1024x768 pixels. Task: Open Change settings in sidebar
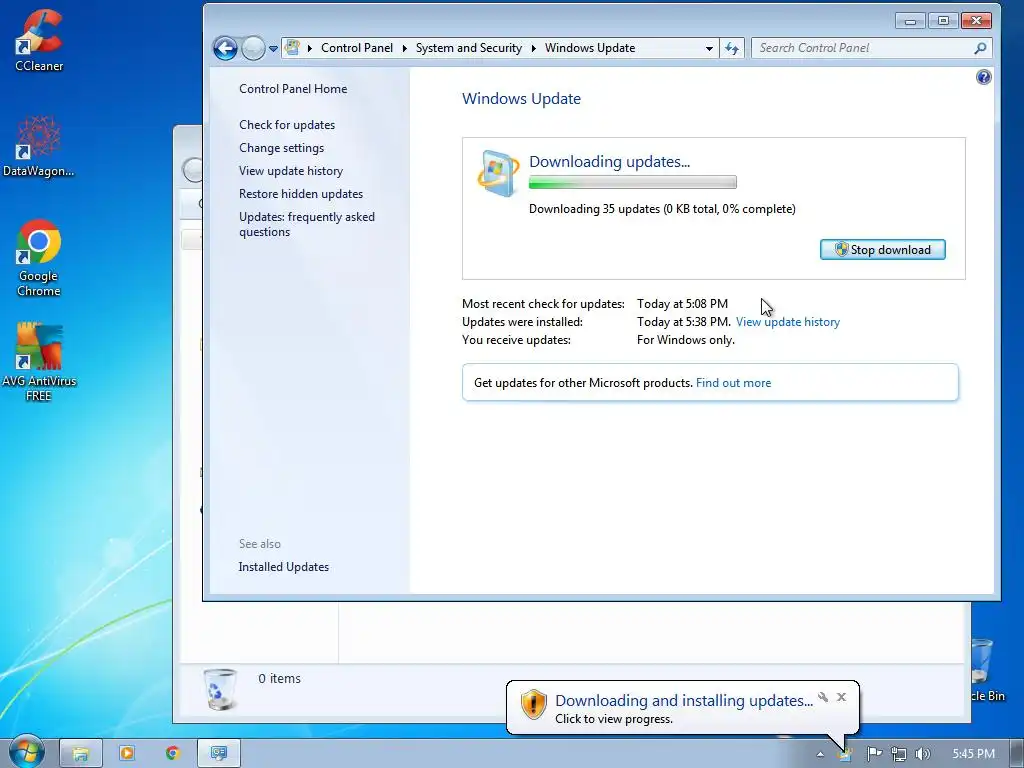pos(281,148)
